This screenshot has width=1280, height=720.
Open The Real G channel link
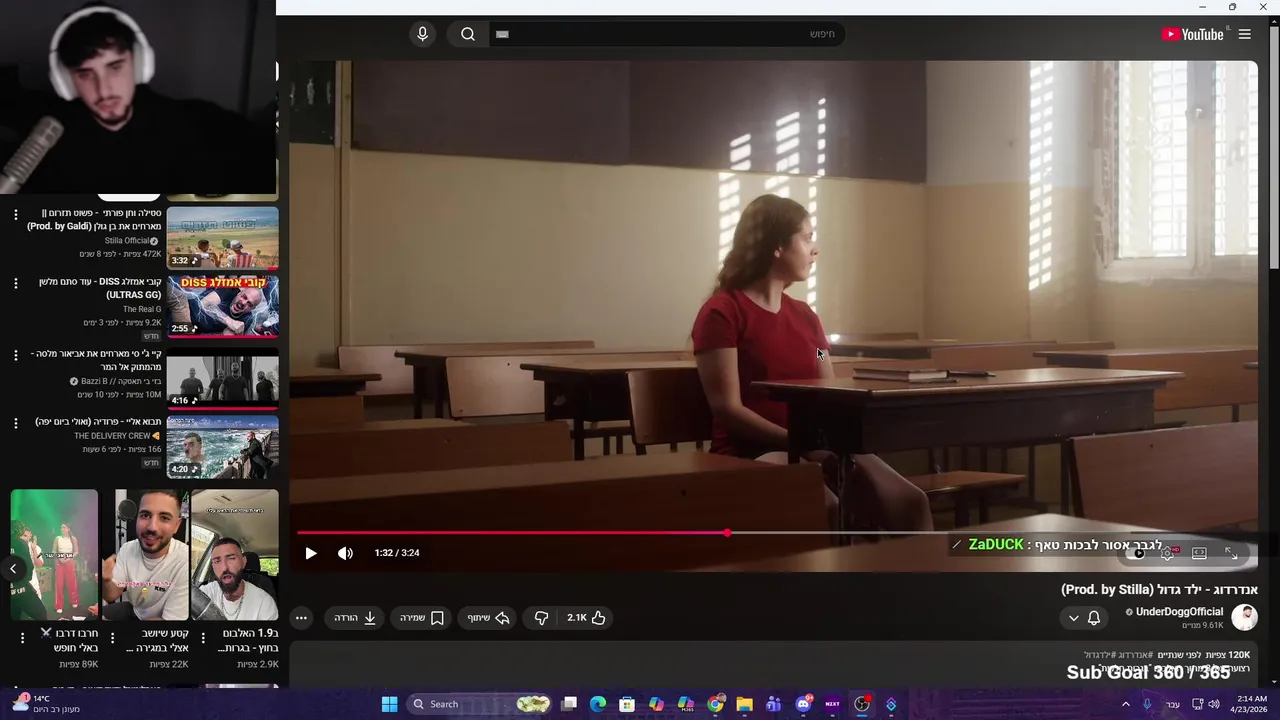[142, 310]
